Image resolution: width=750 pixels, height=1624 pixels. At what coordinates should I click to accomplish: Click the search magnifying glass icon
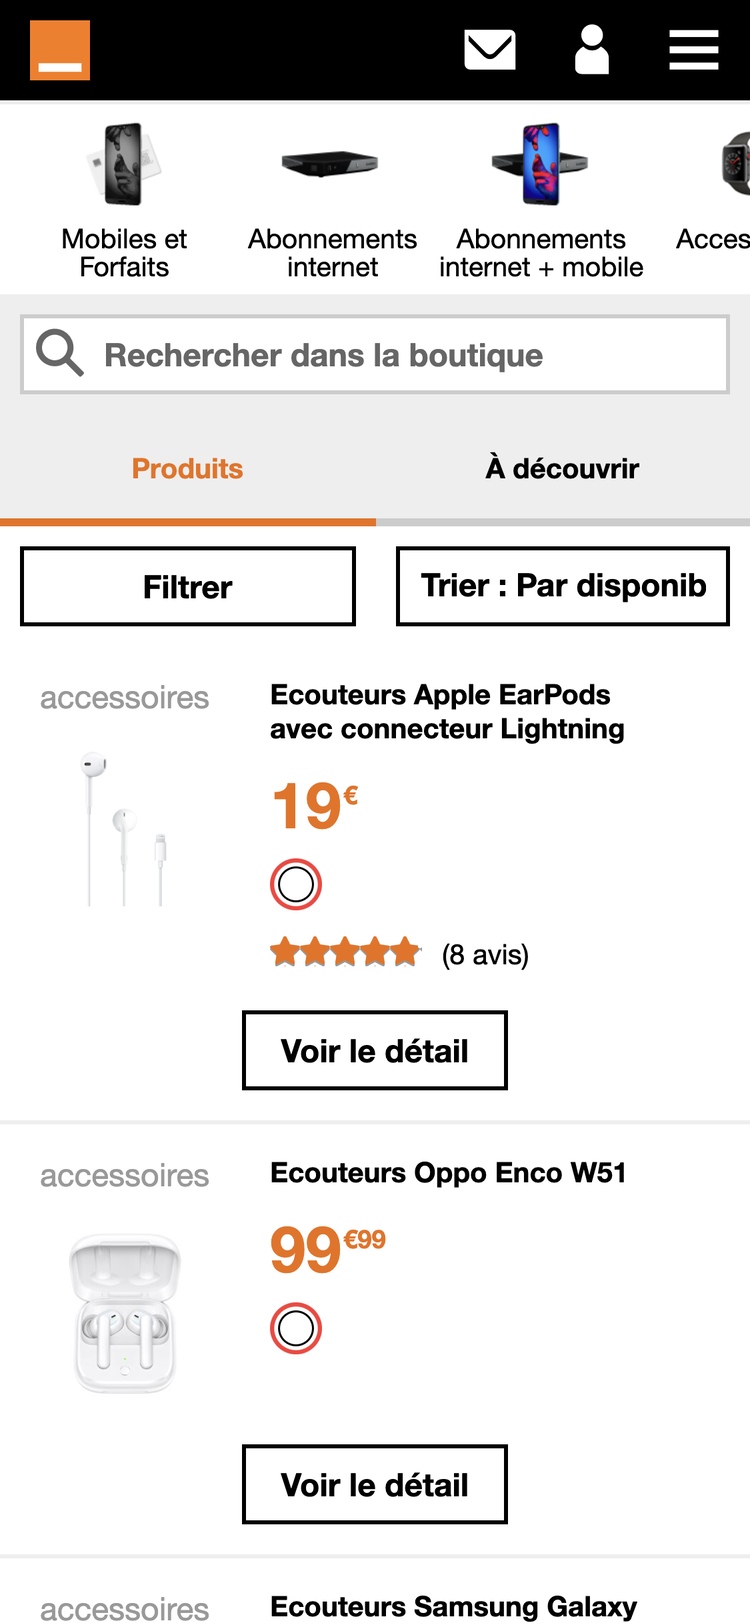(59, 354)
